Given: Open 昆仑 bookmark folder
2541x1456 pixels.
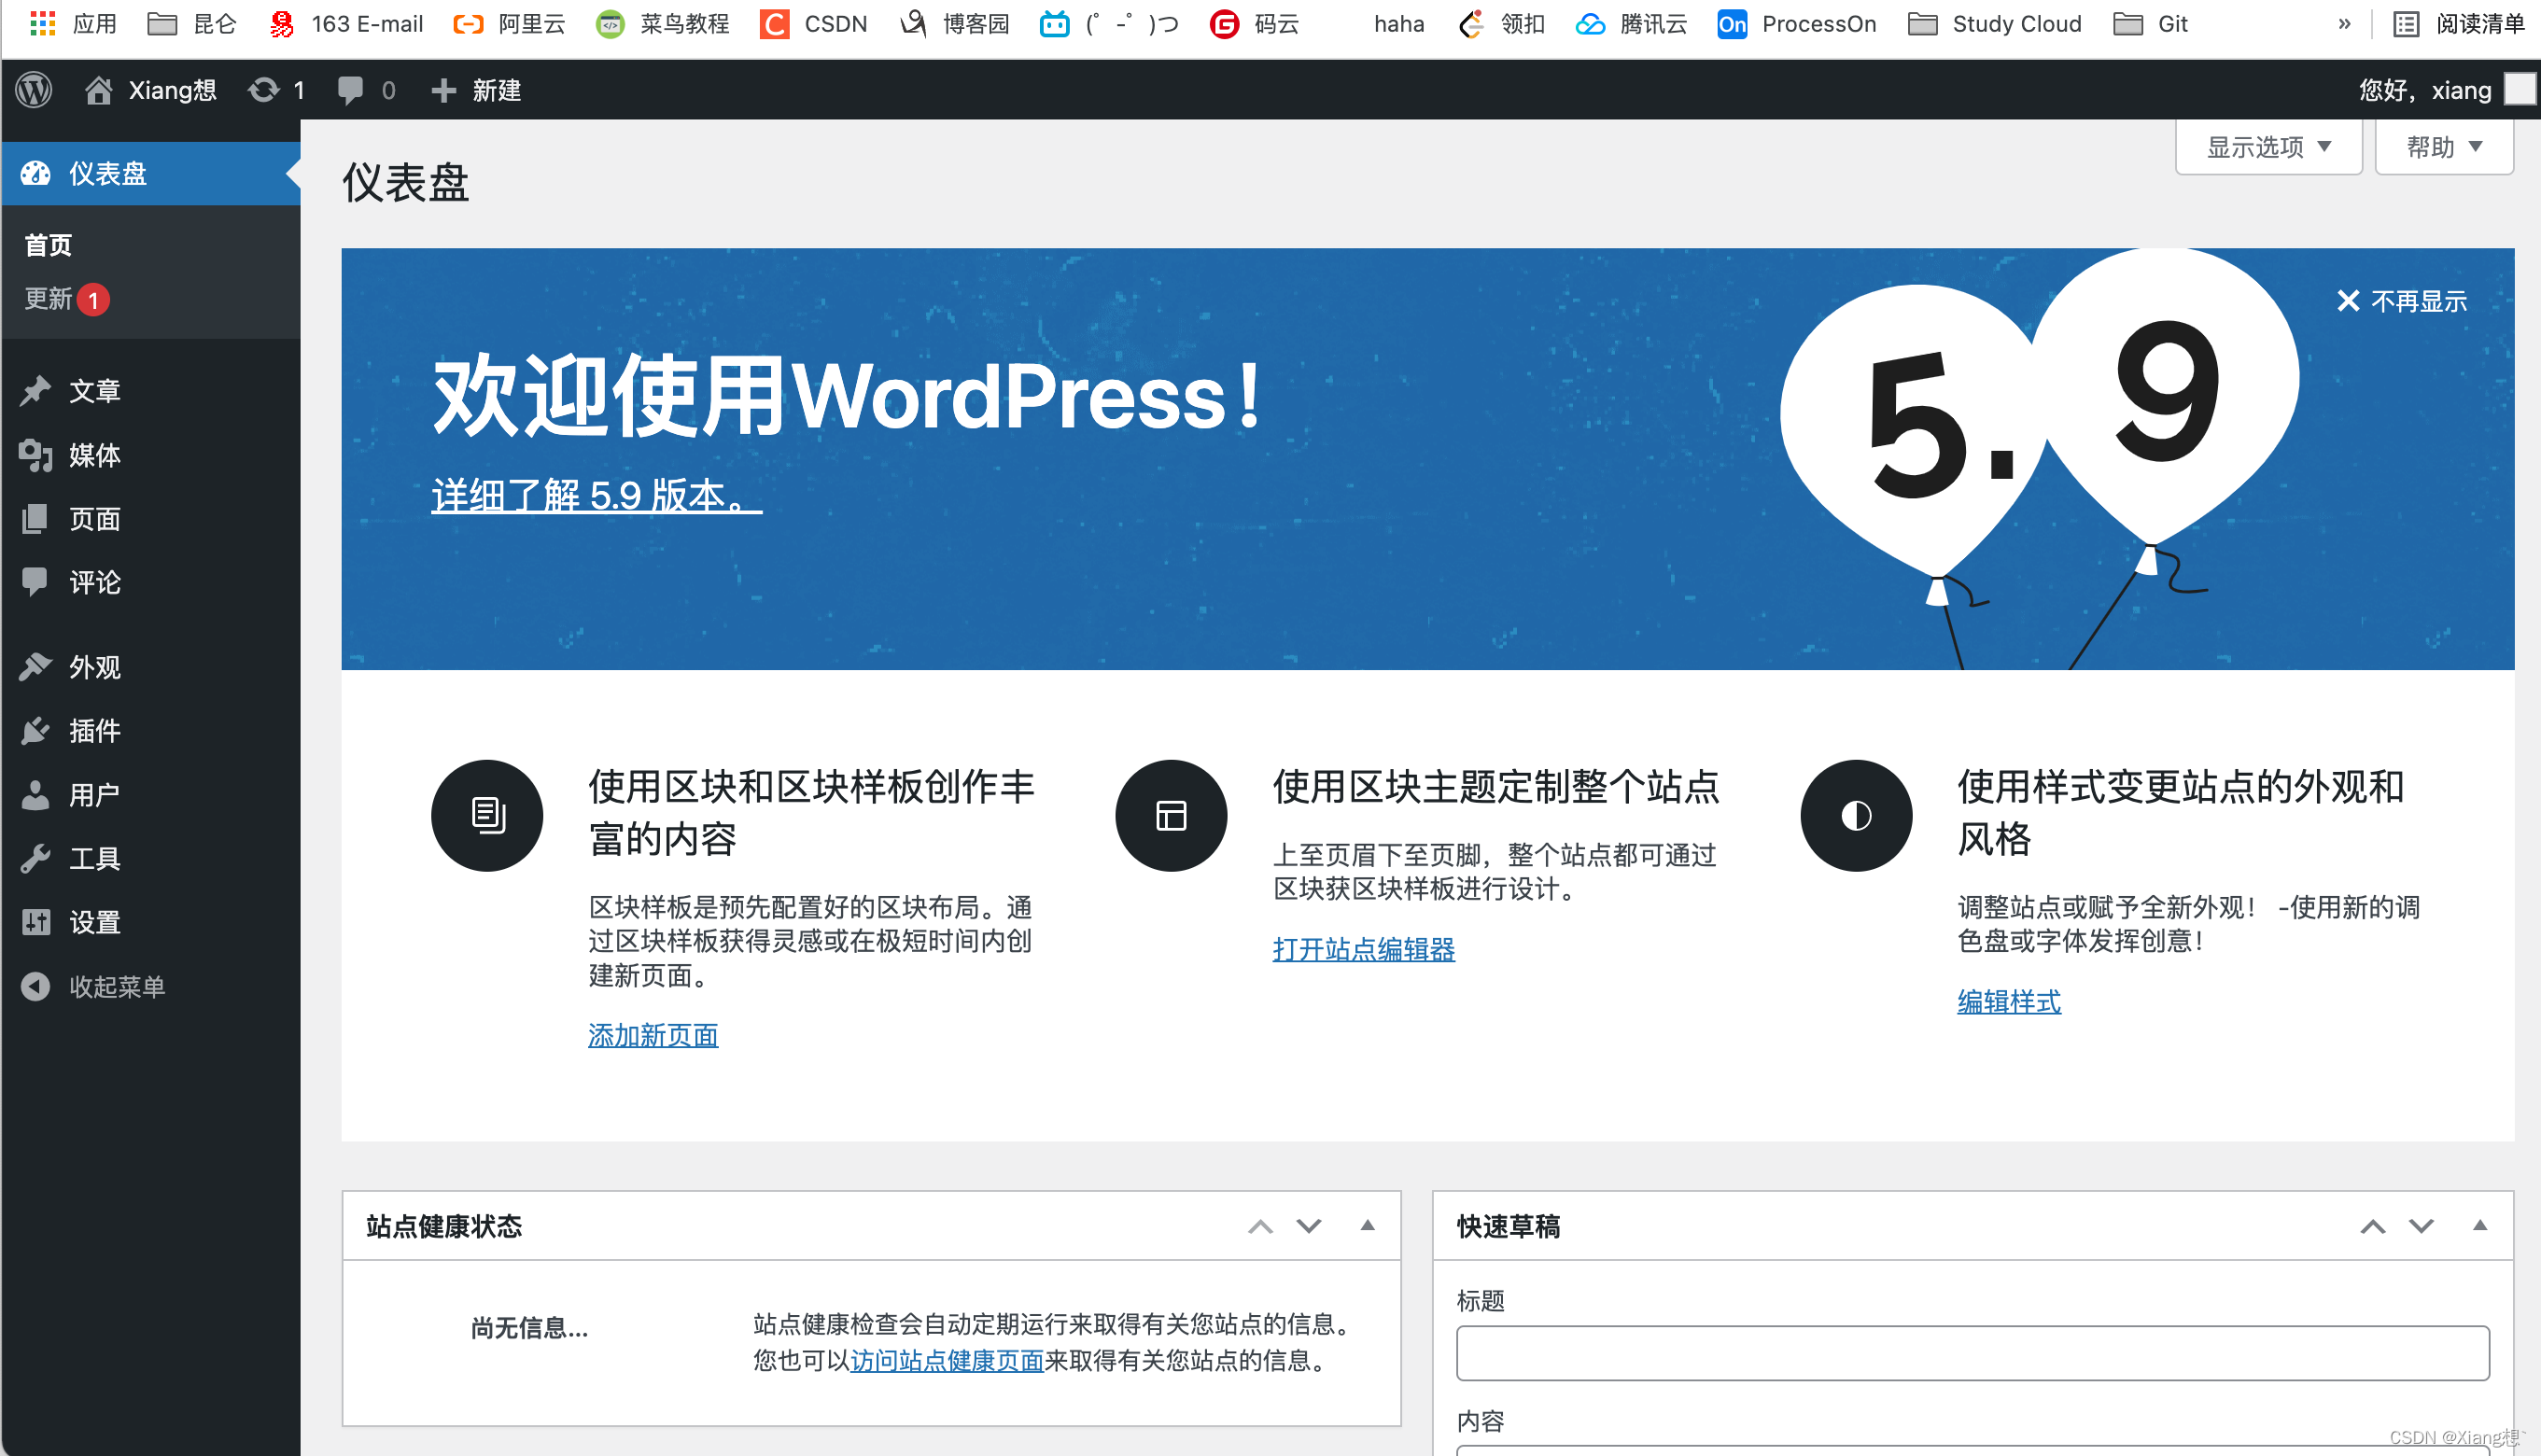Looking at the screenshot, I should pyautogui.click(x=192, y=23).
